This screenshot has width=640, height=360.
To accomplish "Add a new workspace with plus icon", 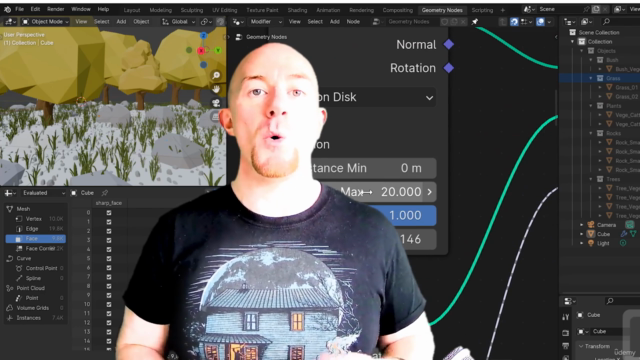I will coord(502,10).
